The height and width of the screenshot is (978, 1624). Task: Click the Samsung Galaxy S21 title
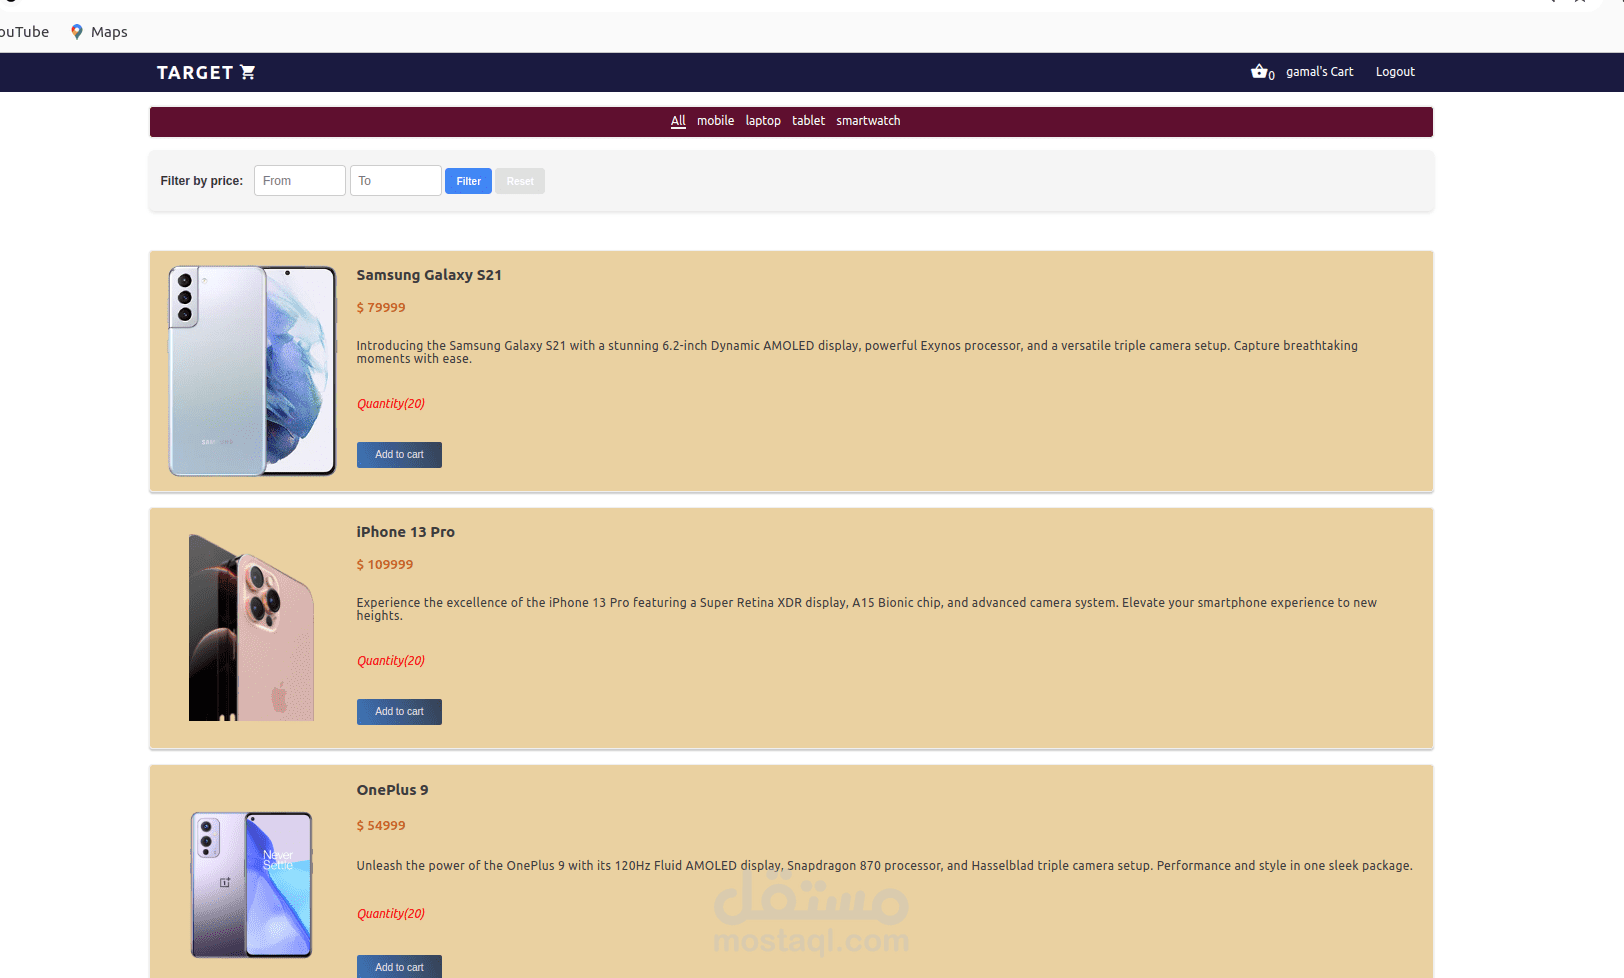(429, 275)
